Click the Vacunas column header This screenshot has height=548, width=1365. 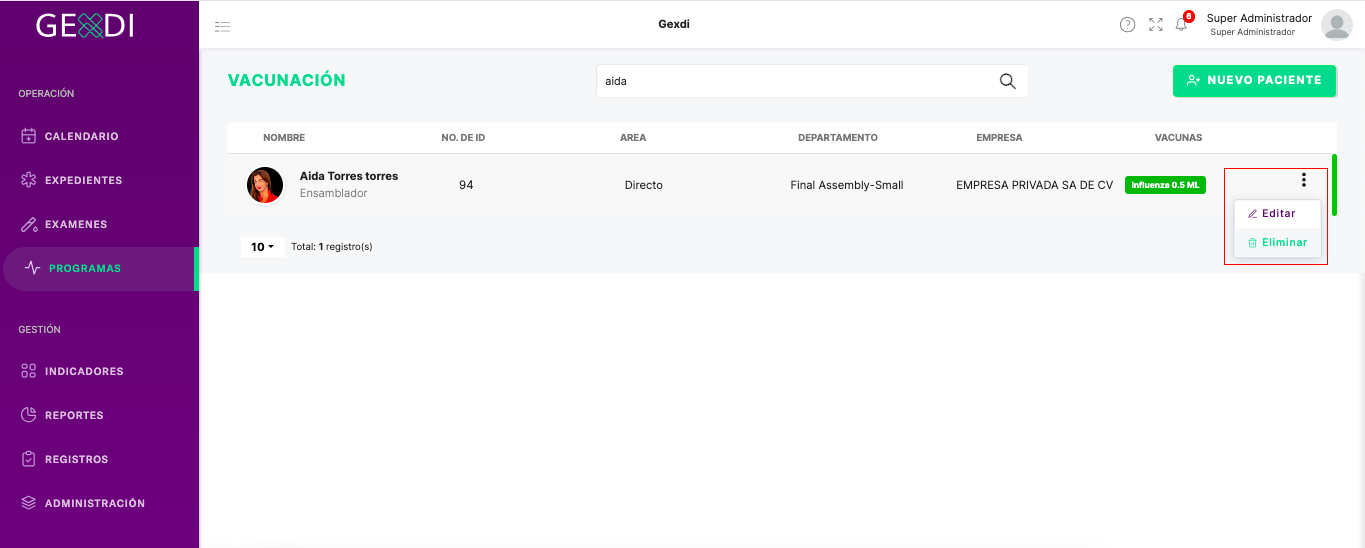click(1178, 138)
